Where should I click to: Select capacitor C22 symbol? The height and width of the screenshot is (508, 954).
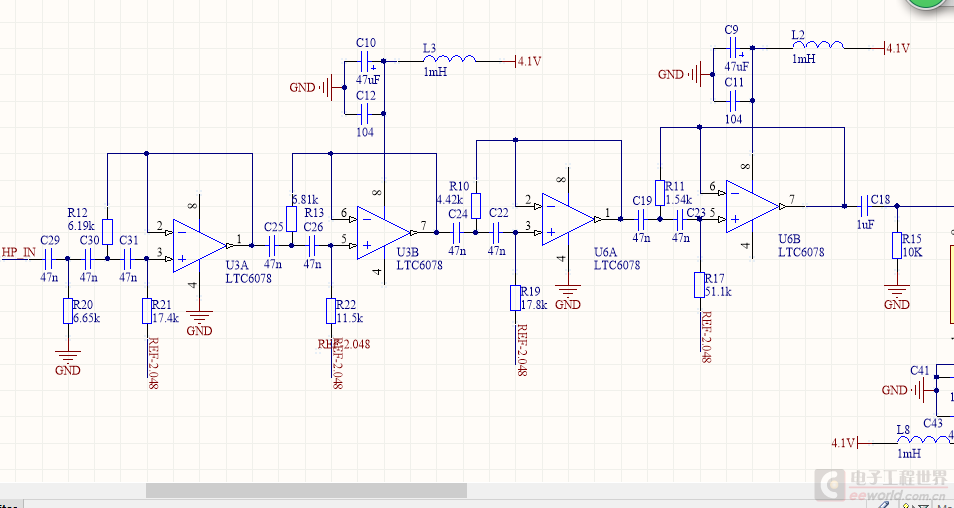(x=496, y=232)
